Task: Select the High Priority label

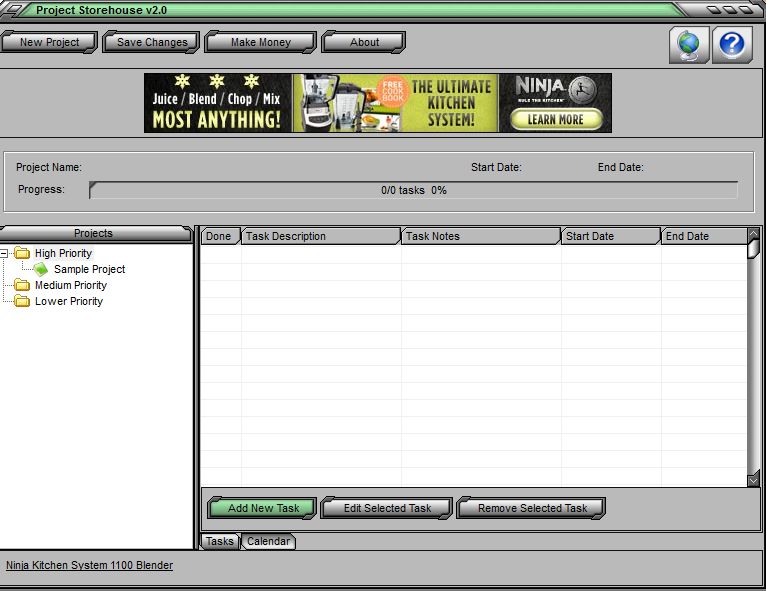Action: click(64, 253)
